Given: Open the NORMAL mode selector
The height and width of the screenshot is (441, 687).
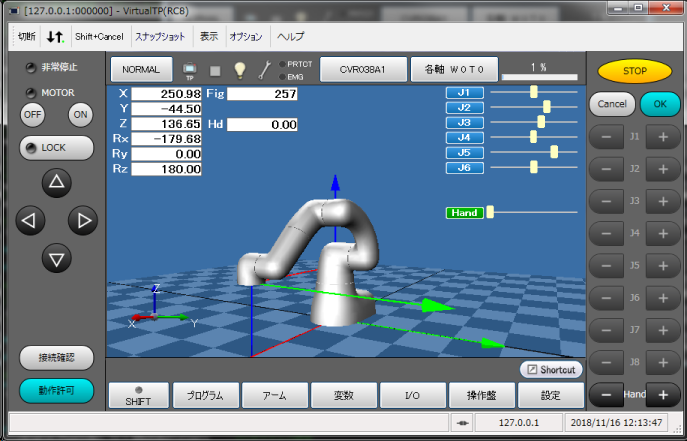Looking at the screenshot, I should [x=141, y=70].
